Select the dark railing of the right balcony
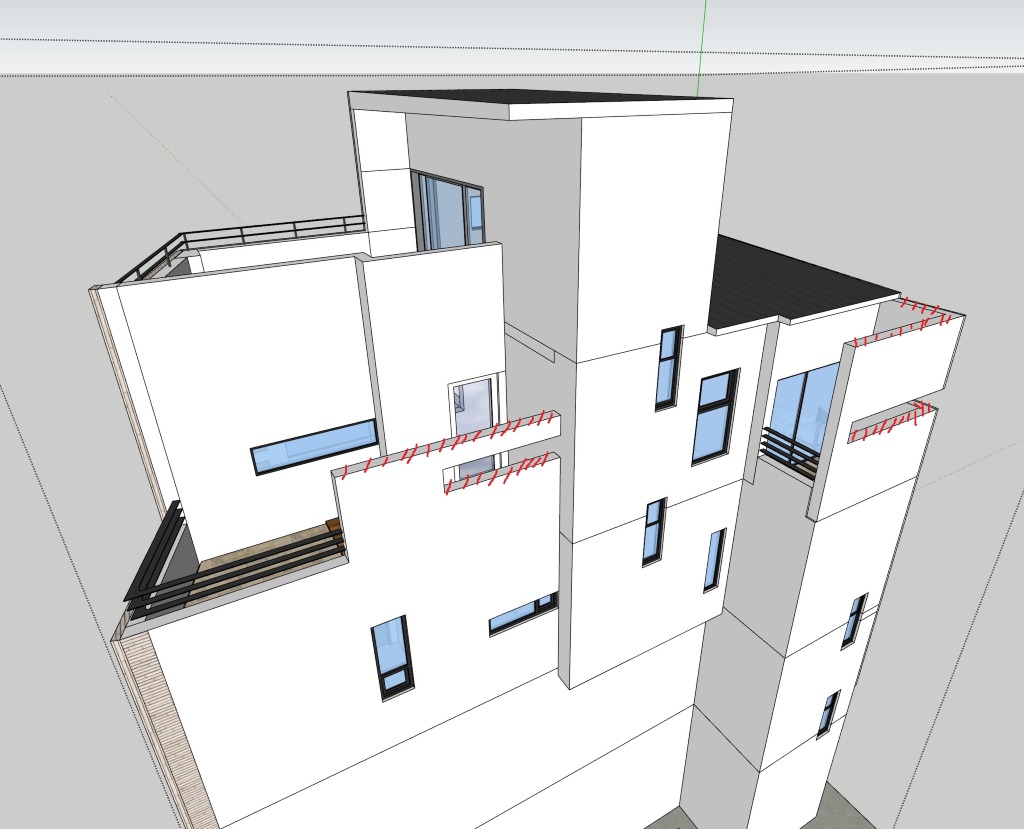1024x829 pixels. pyautogui.click(x=788, y=449)
